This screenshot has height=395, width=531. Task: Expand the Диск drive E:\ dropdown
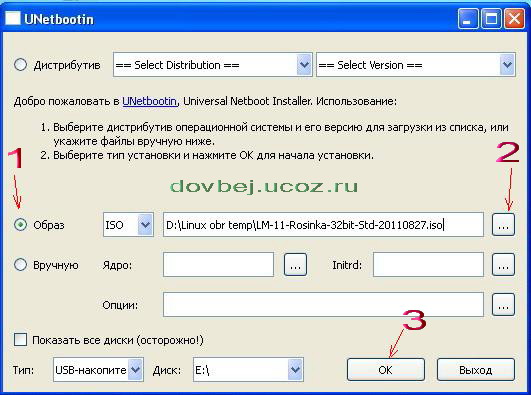click(x=248, y=369)
